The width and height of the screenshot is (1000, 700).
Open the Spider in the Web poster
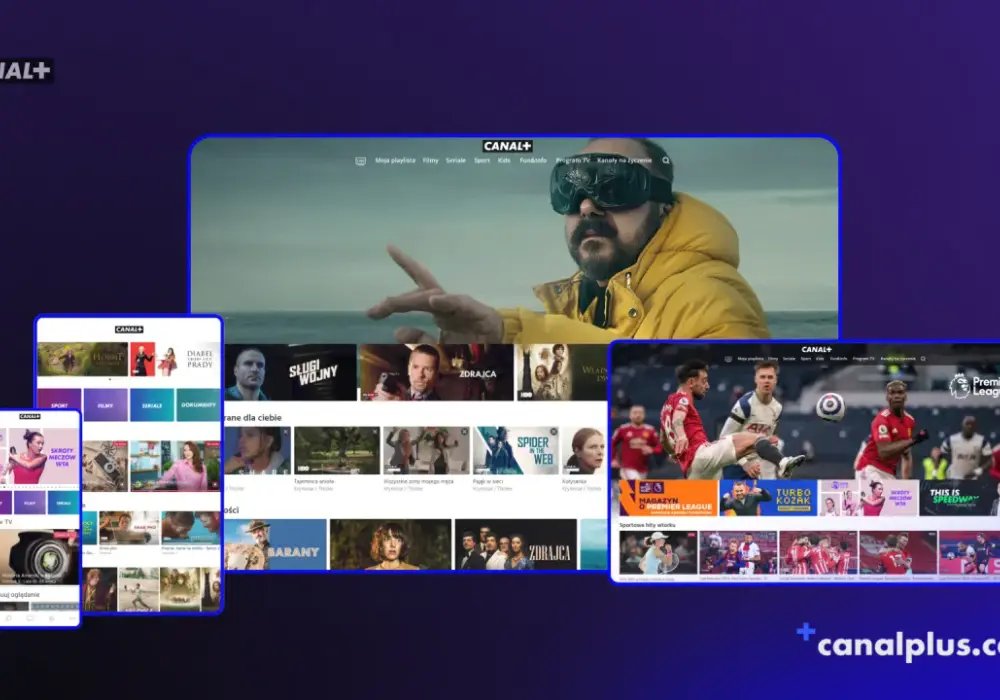[x=516, y=451]
